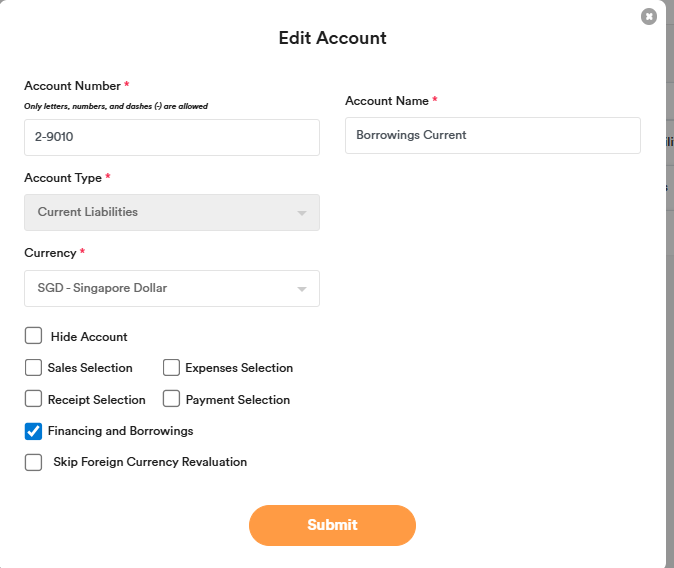
Task: Click the Financing and Borrowings label
Action: coord(120,431)
